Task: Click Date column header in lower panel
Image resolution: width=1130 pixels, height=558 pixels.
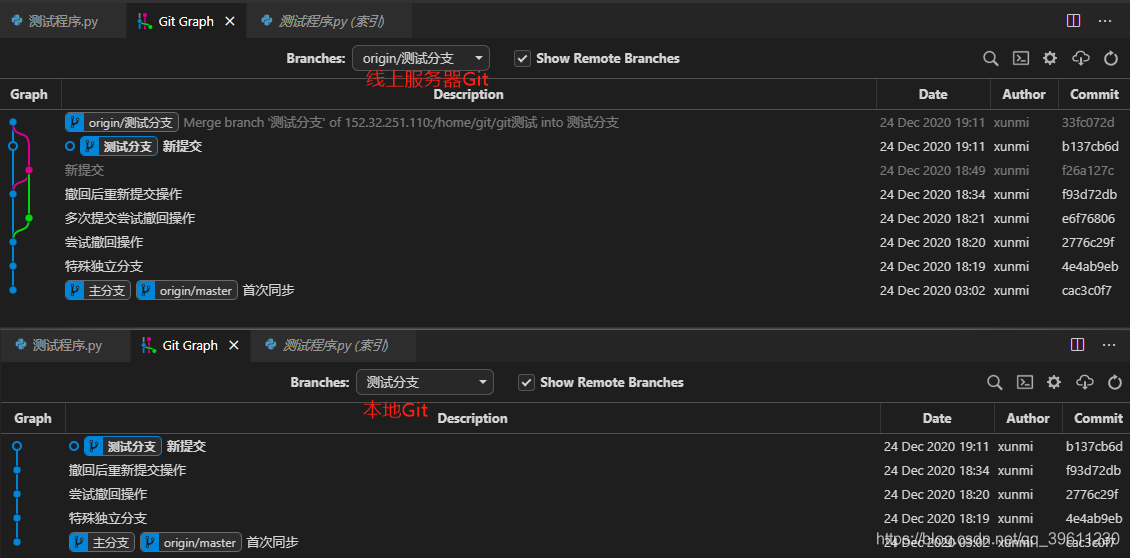Action: 937,418
